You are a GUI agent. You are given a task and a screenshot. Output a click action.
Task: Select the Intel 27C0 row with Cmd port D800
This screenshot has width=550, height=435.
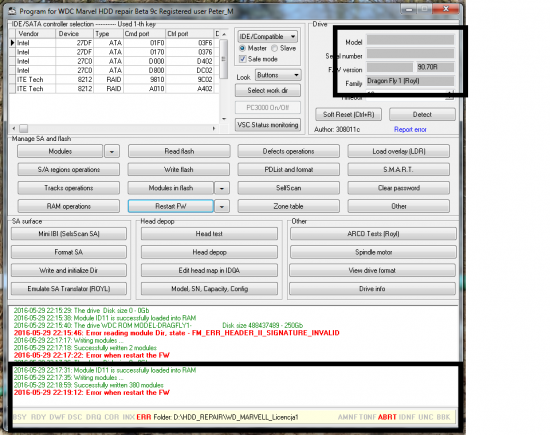pyautogui.click(x=114, y=70)
